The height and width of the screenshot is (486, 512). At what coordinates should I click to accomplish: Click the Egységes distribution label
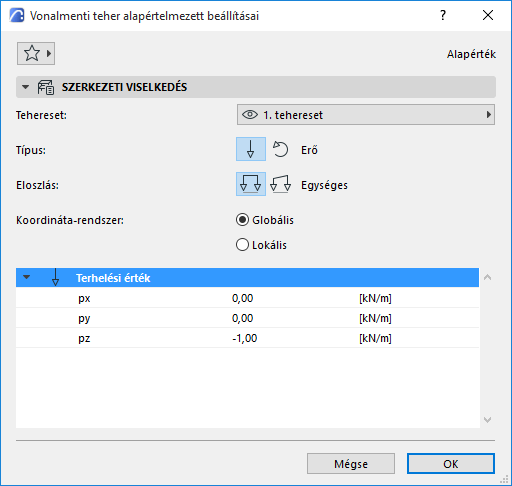coord(324,185)
